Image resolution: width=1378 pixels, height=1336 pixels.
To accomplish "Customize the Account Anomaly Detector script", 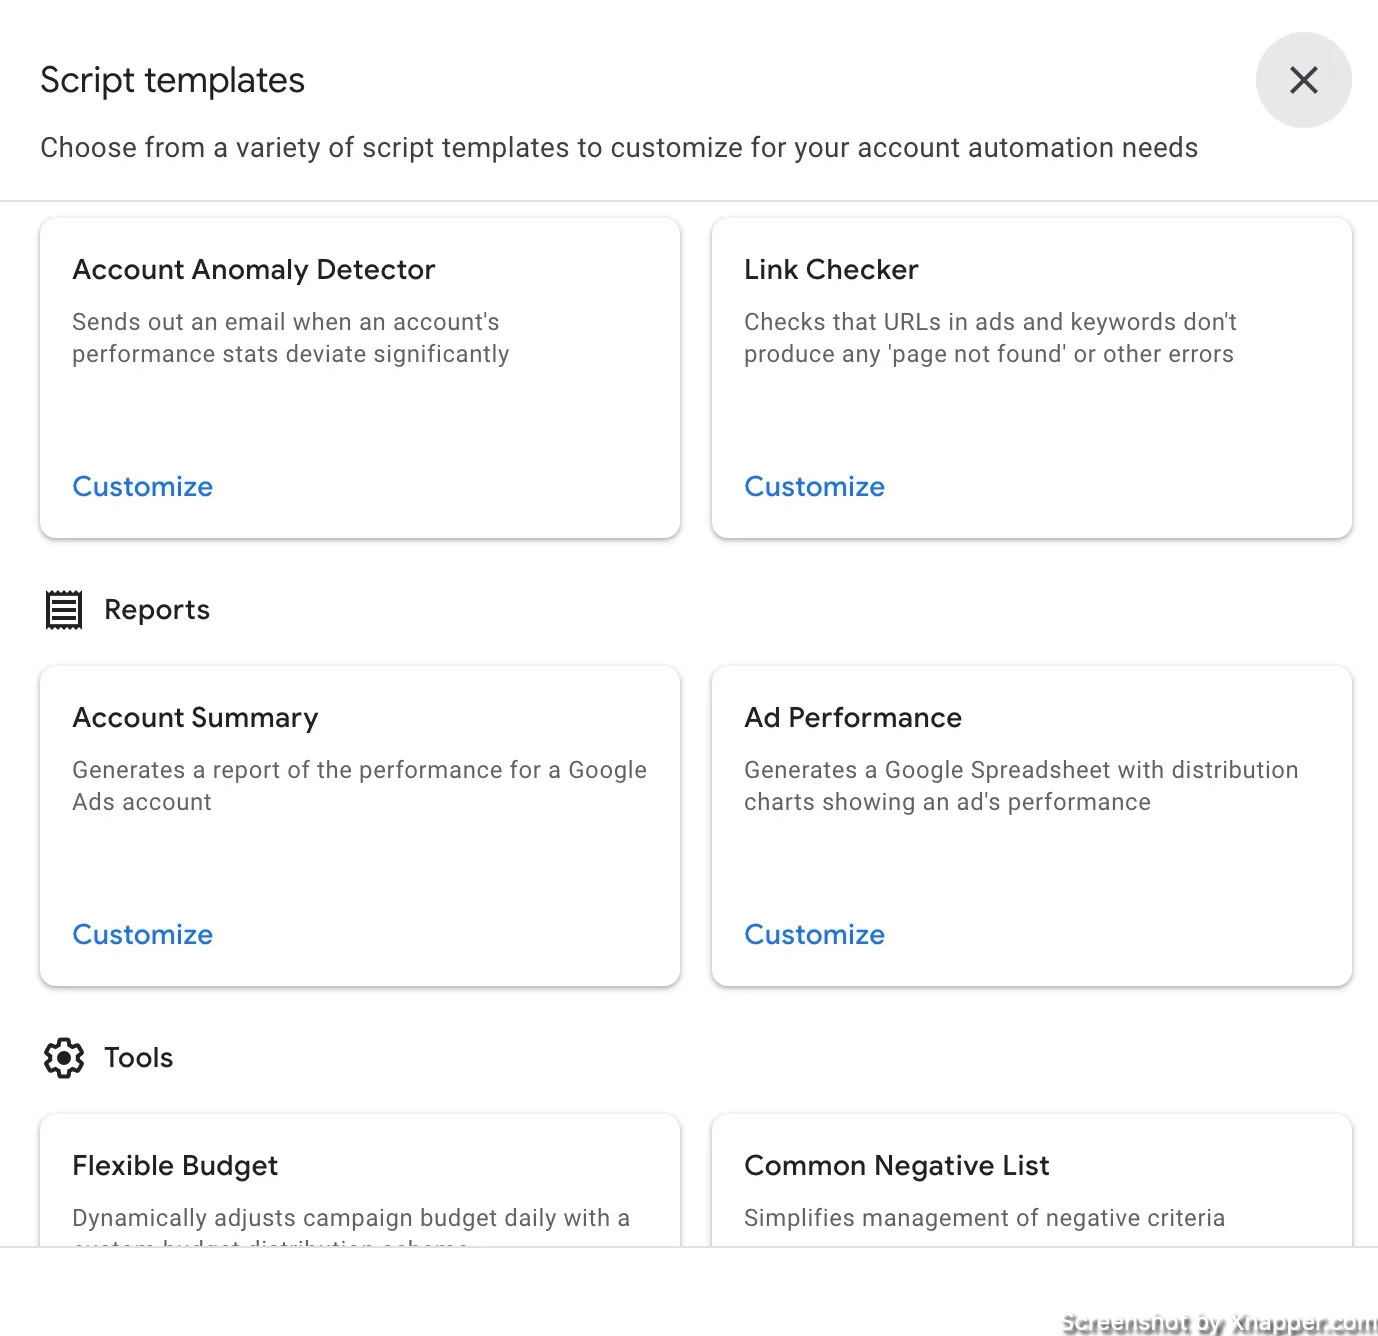I will [143, 487].
